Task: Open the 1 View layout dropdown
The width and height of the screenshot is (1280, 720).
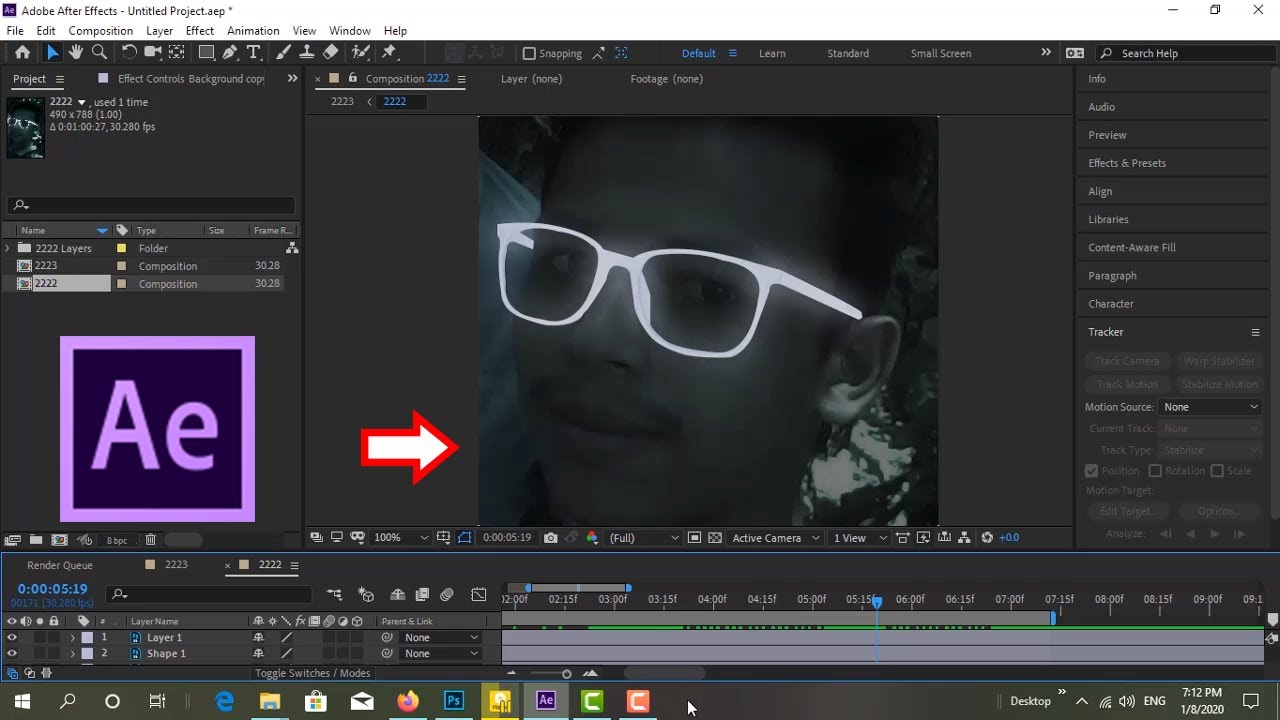Action: coord(860,538)
